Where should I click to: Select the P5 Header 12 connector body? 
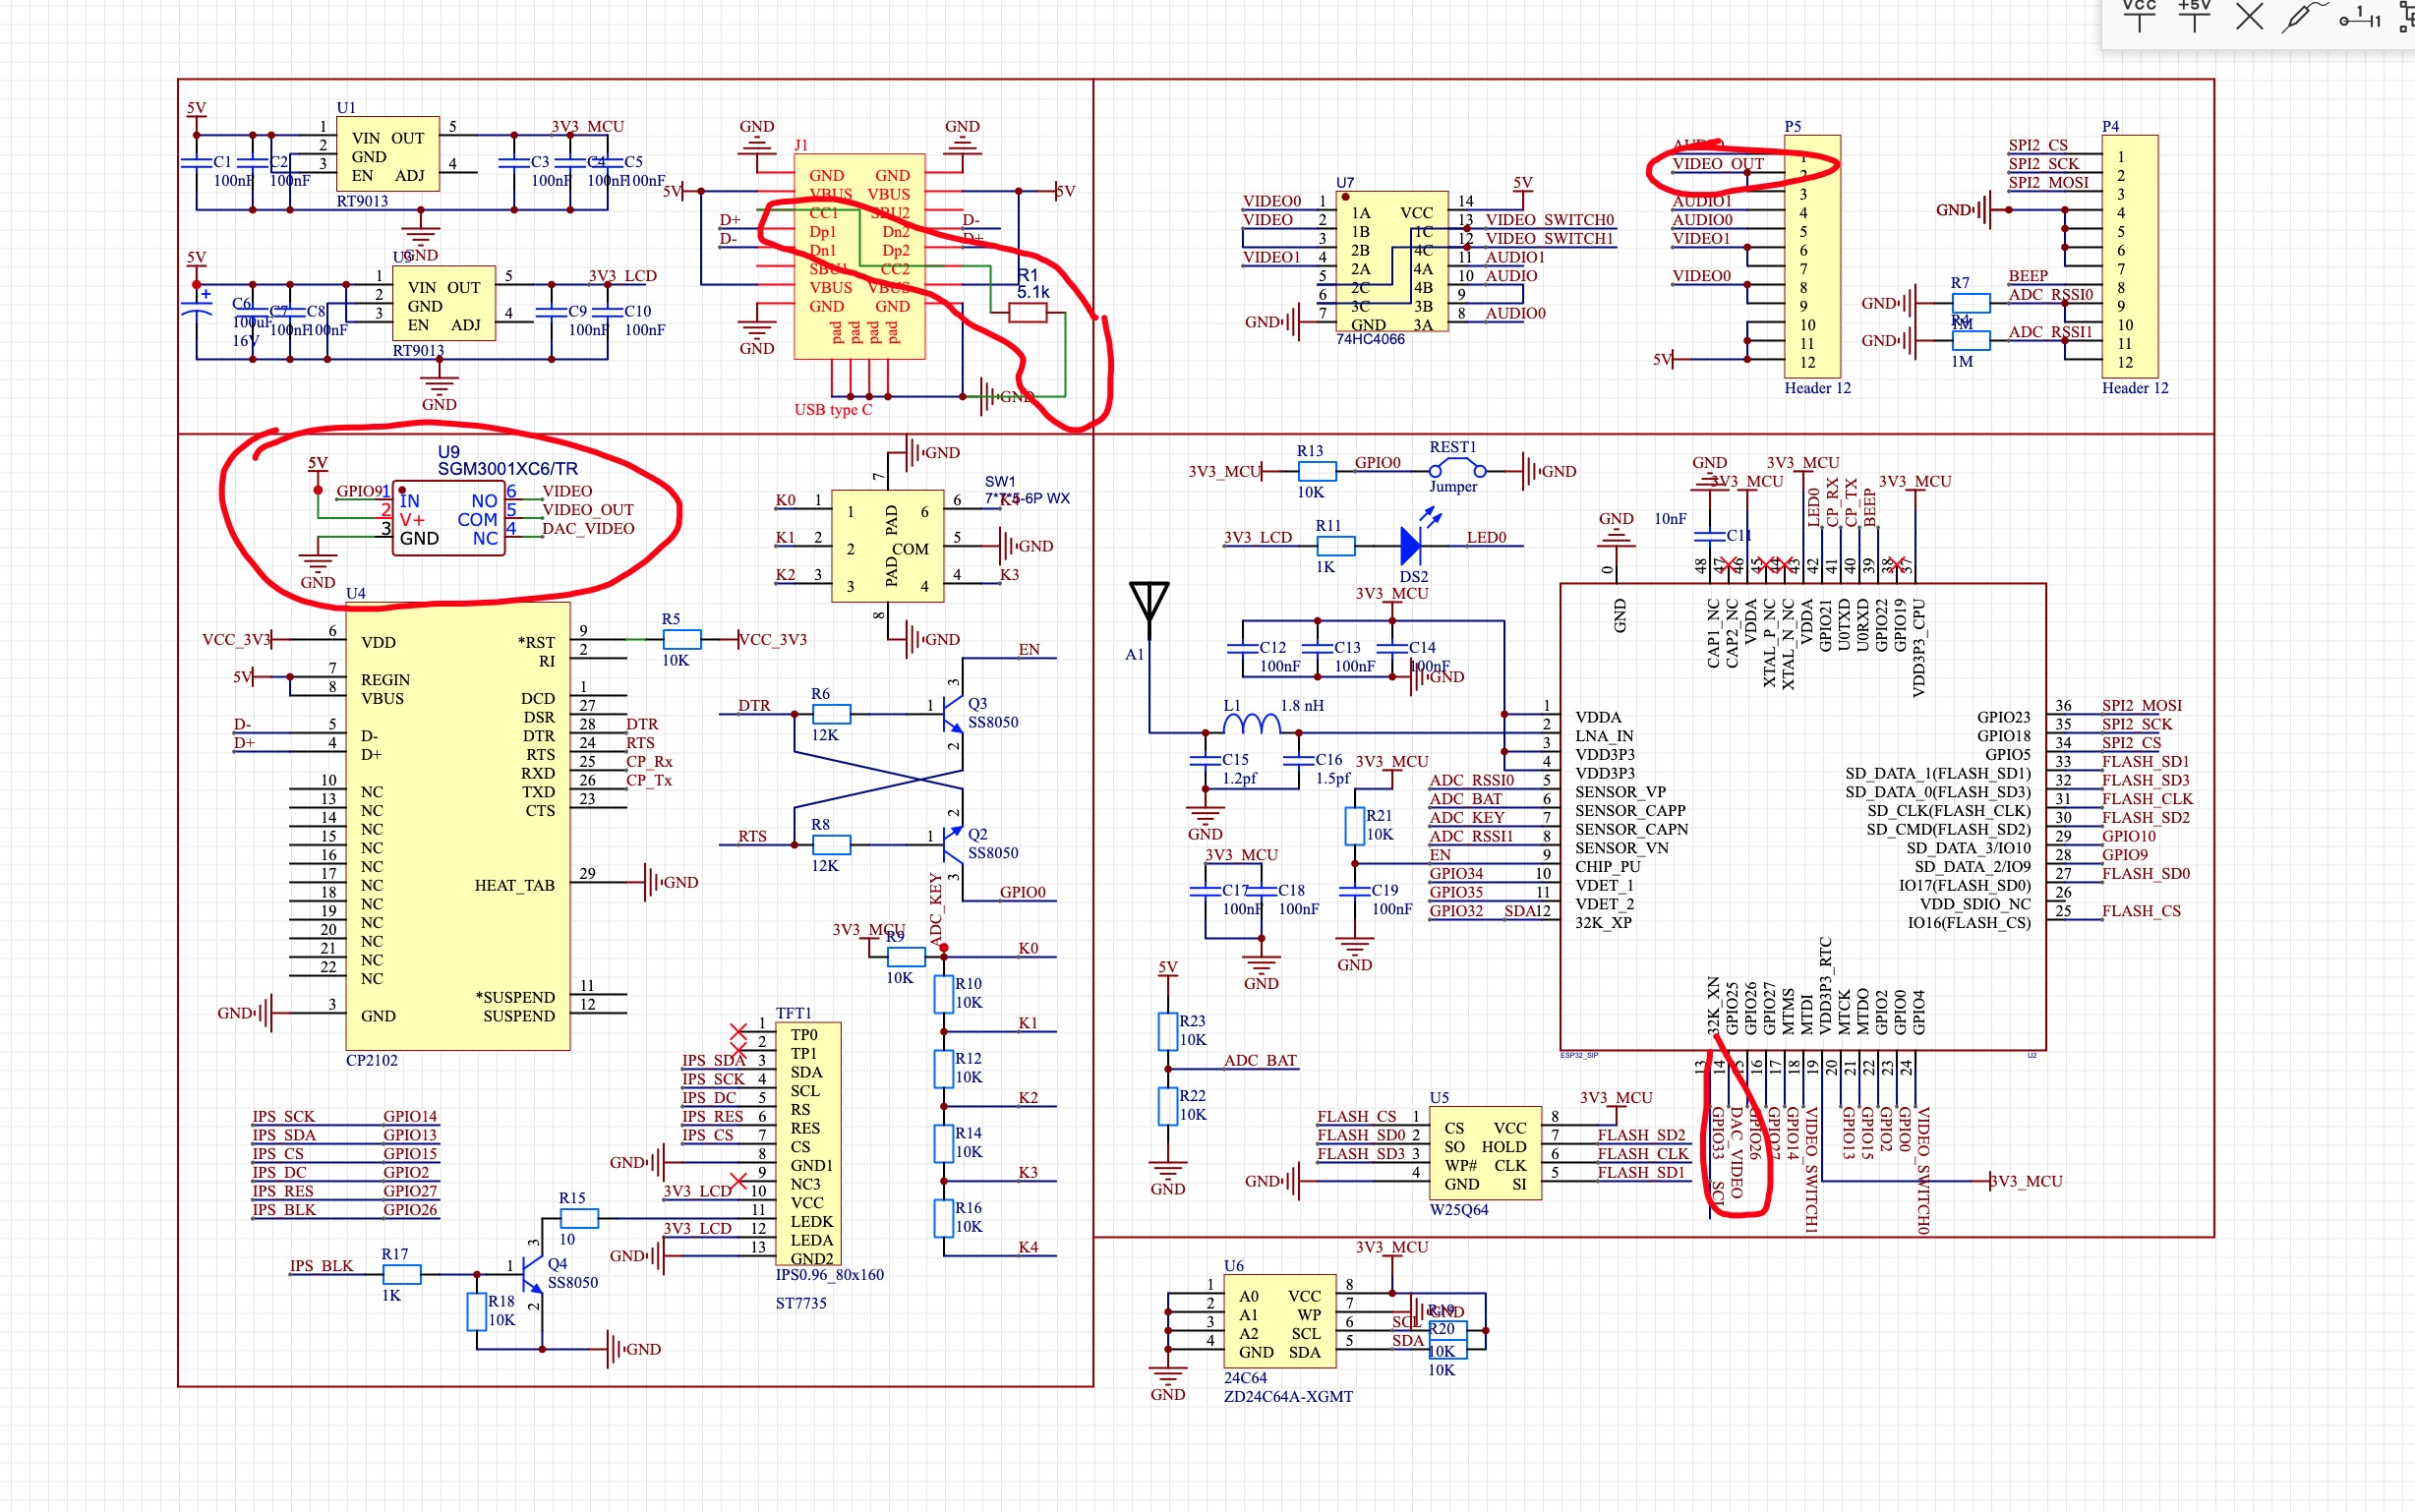(x=1812, y=256)
